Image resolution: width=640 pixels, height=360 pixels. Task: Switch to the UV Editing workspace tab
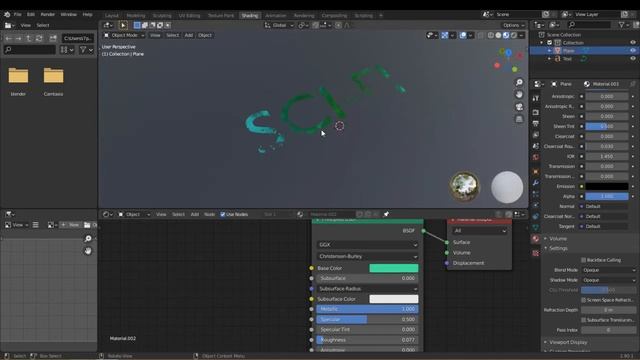(x=189, y=16)
